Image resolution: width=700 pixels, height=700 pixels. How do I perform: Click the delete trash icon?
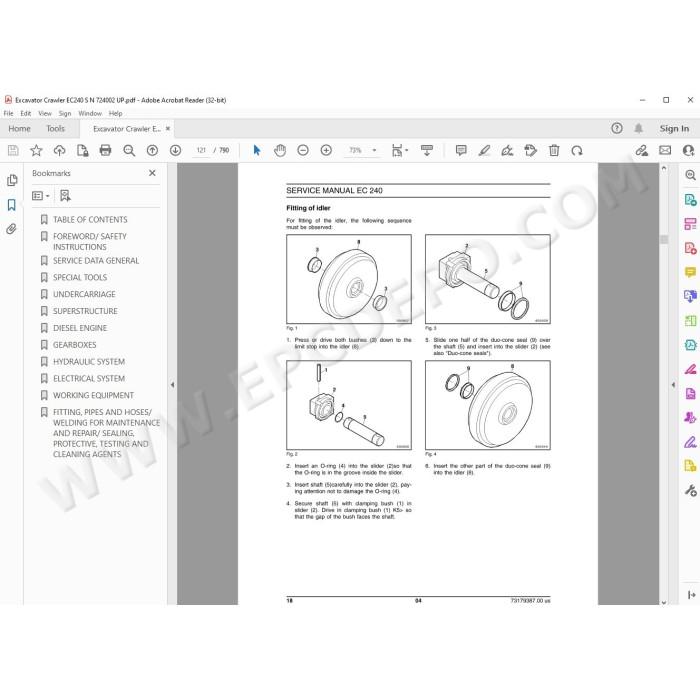(554, 150)
